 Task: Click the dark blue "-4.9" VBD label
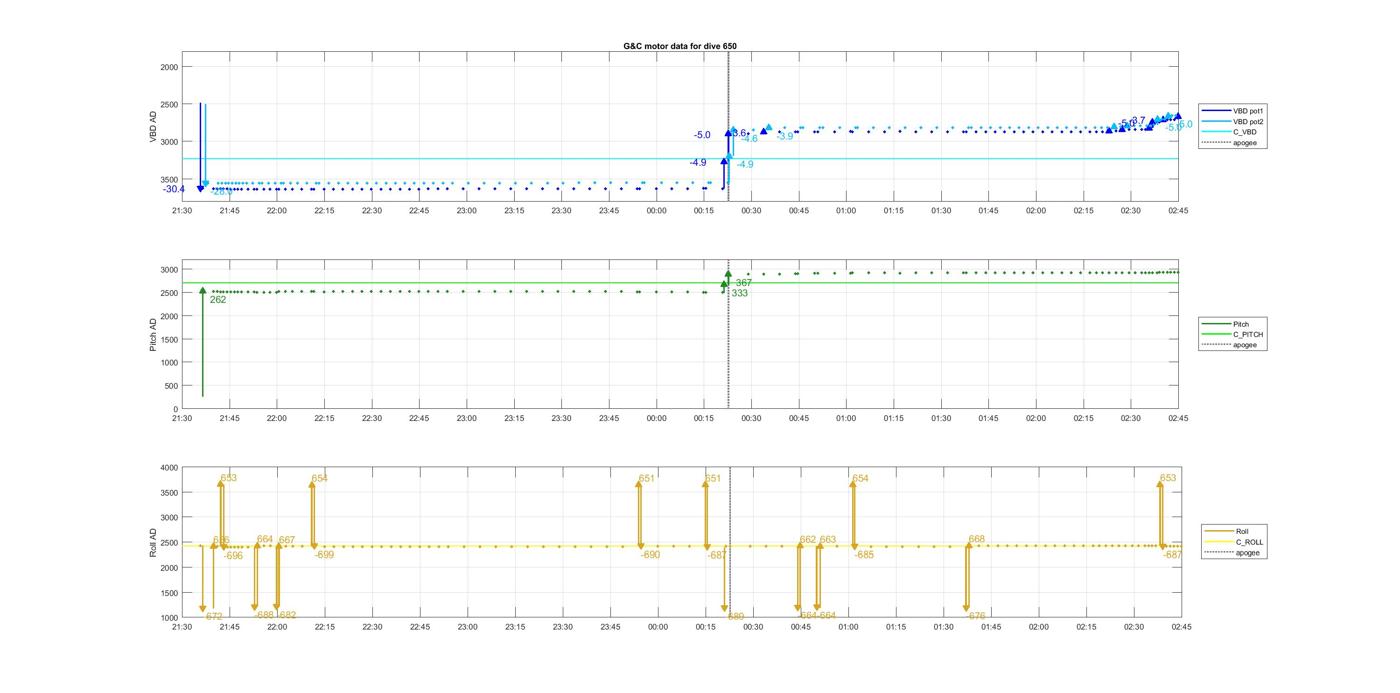click(698, 162)
